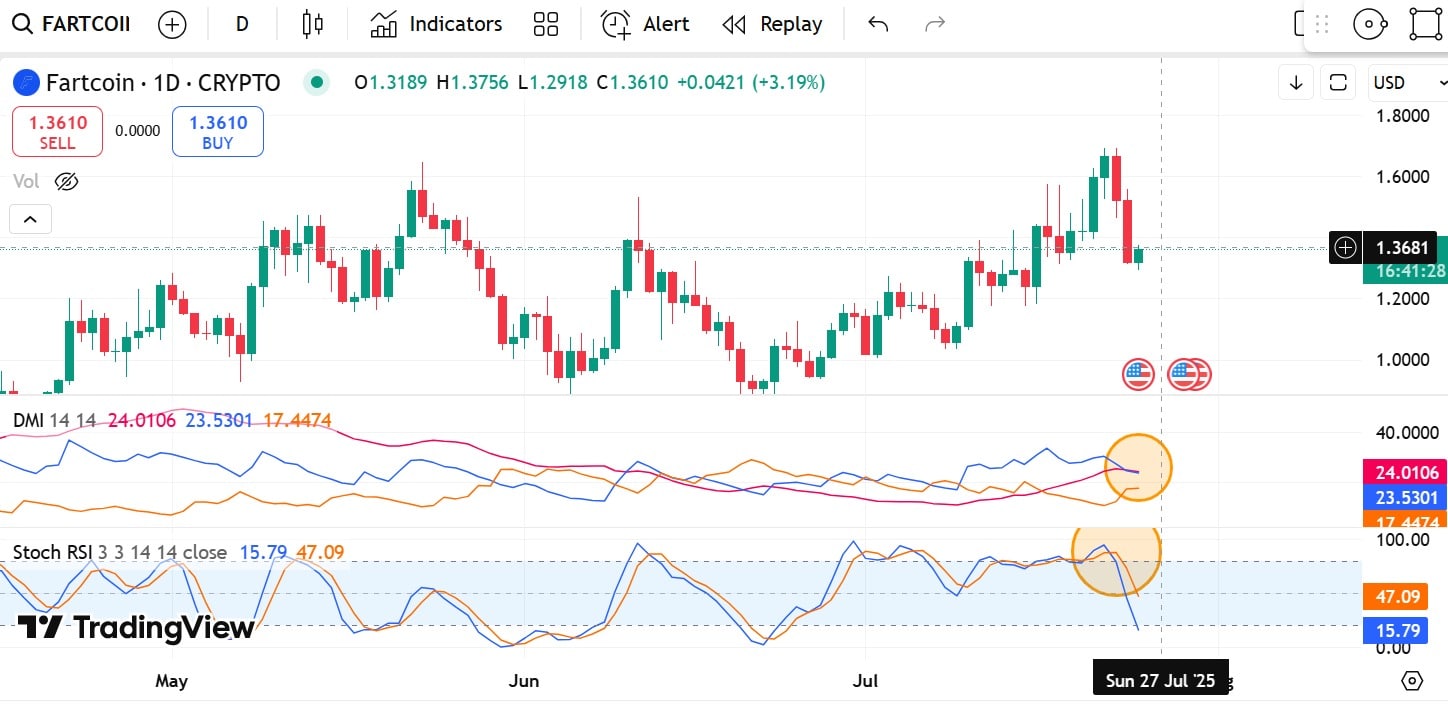Click the blue 1.3610 BUY button
The height and width of the screenshot is (705, 1448).
[x=217, y=132]
